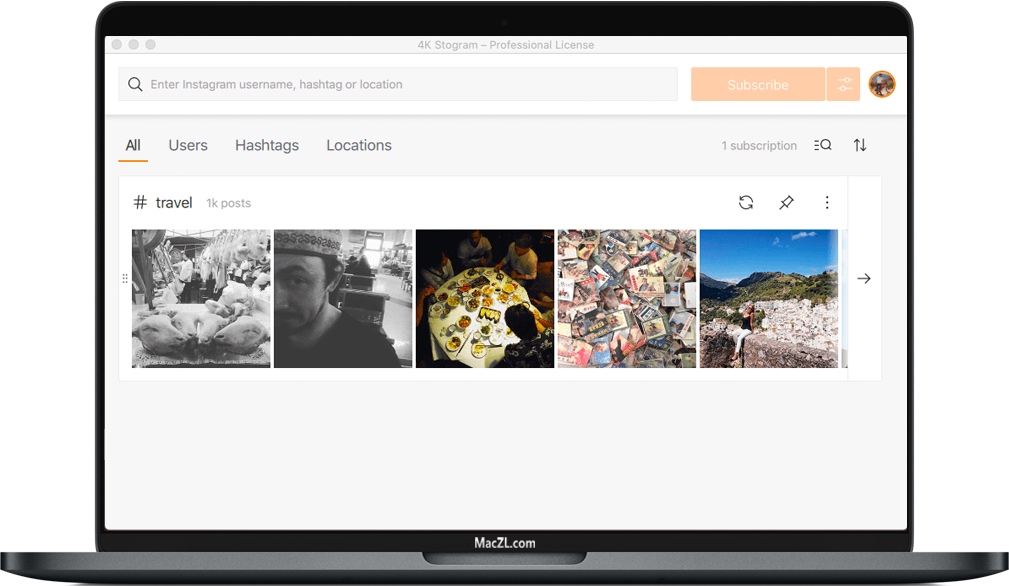Open the sort order arrows
Screen dimensions: 1009x586
click(x=860, y=145)
